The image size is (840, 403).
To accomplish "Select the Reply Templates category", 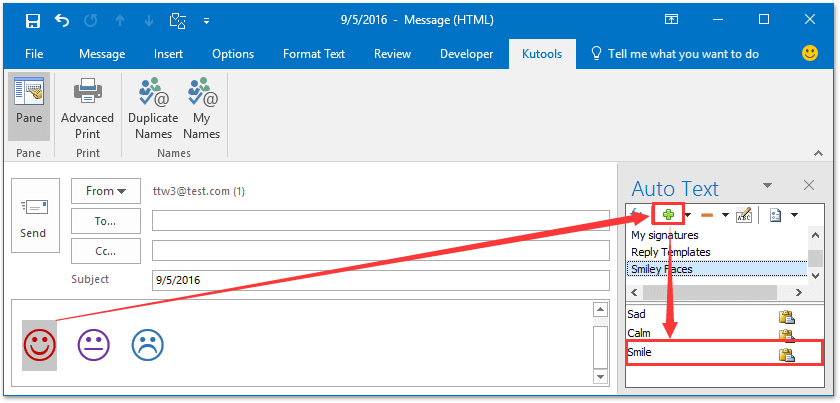I will (670, 252).
